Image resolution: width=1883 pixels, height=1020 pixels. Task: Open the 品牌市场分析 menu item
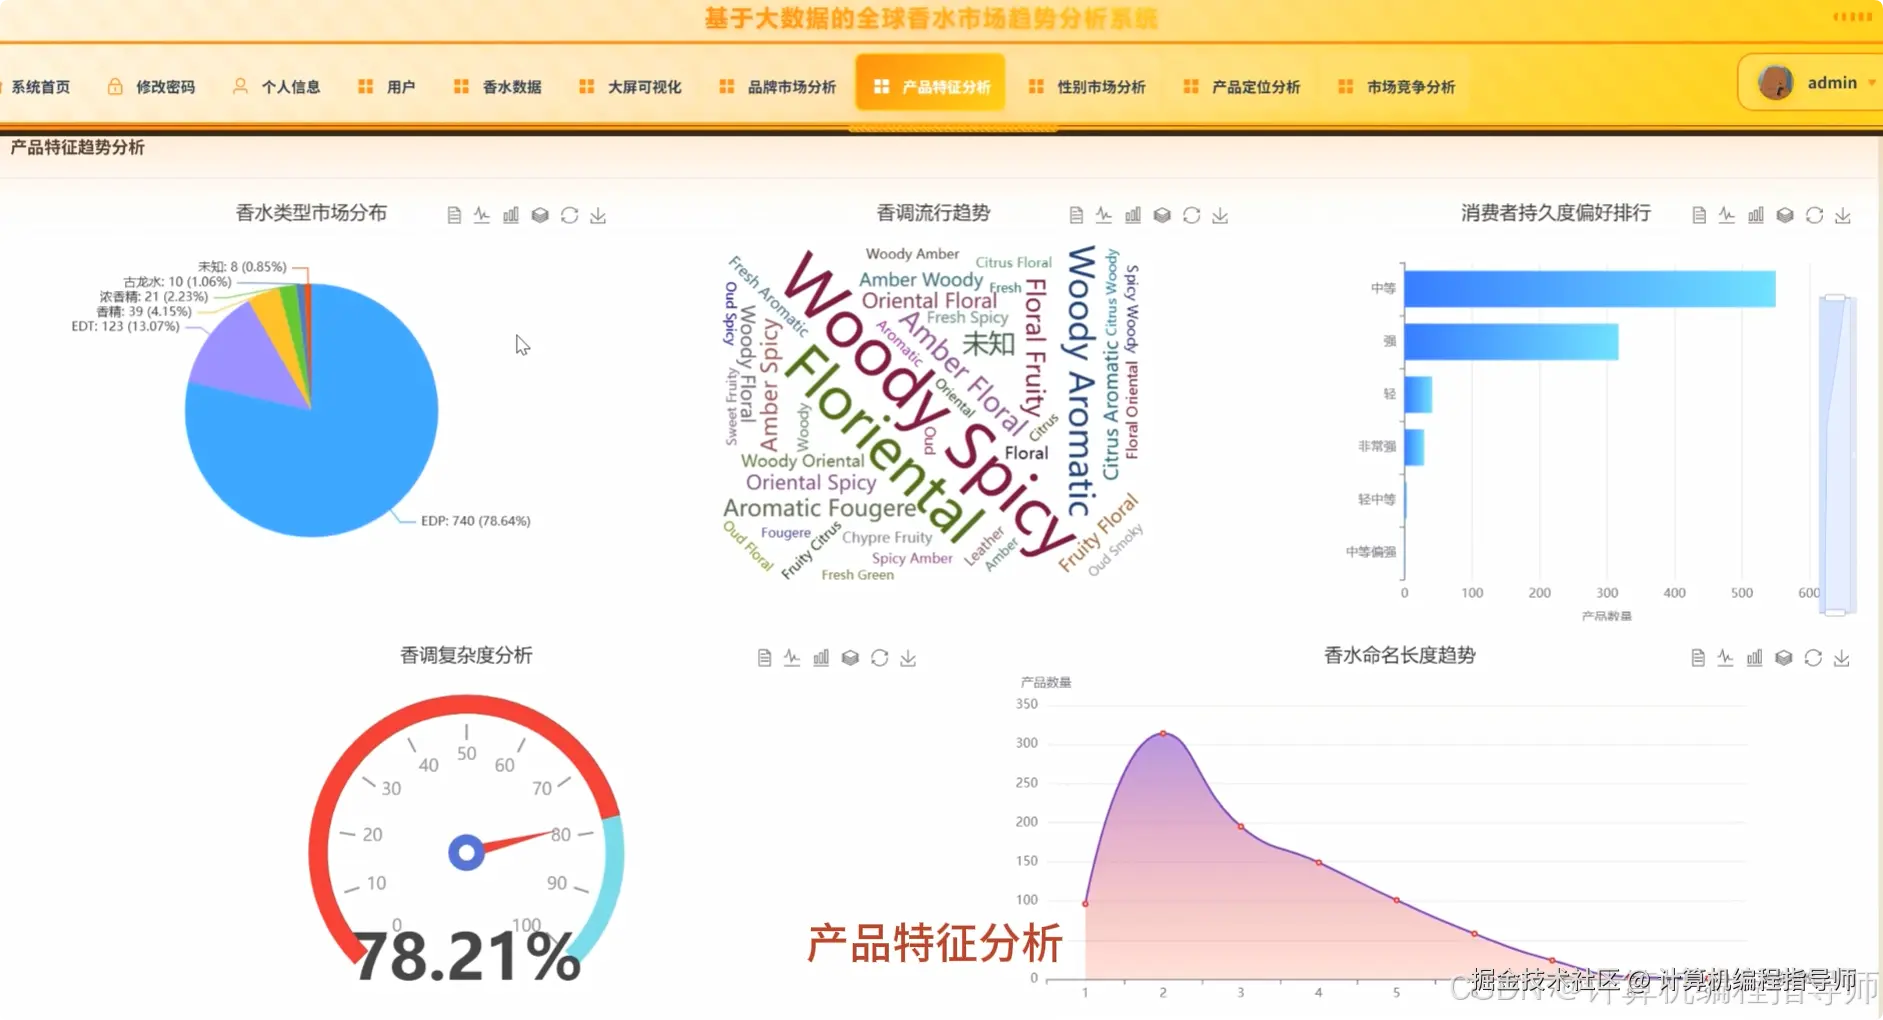tap(790, 86)
